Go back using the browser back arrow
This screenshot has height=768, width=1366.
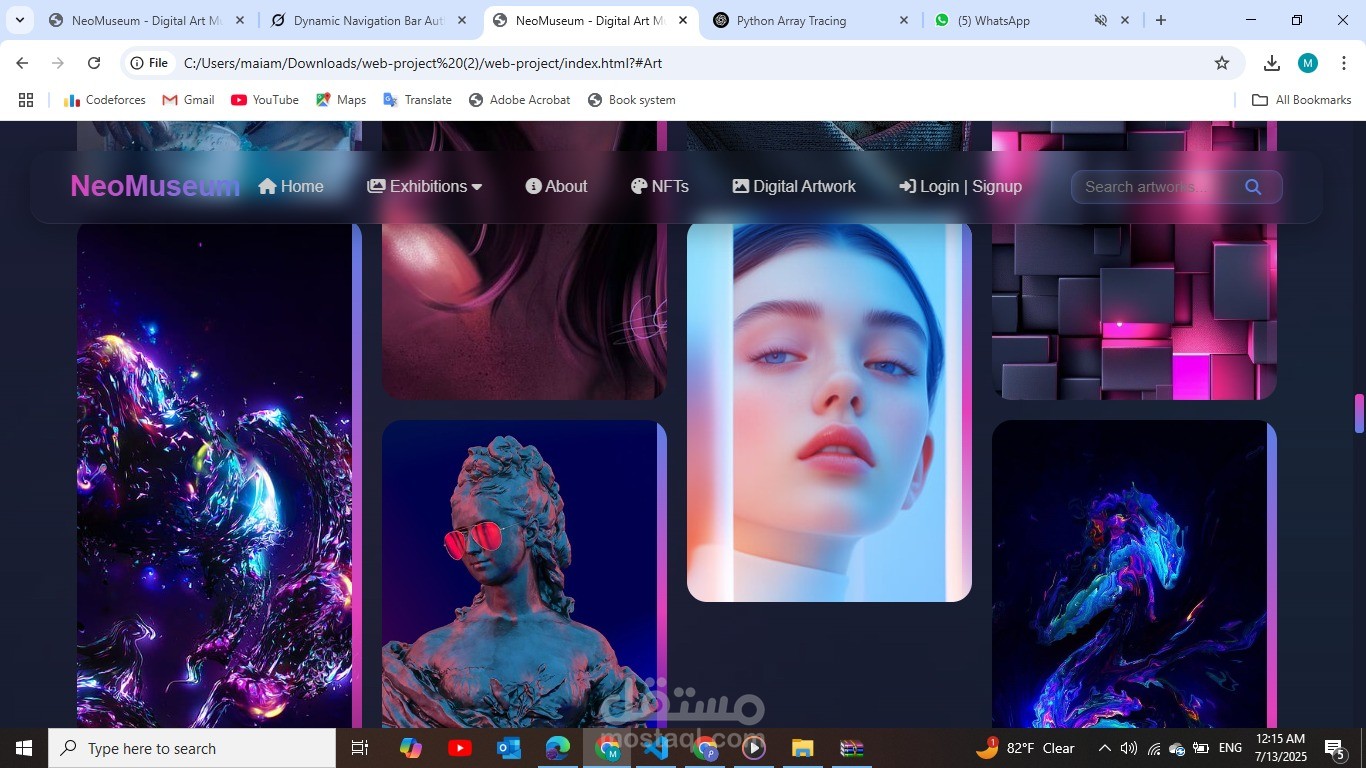click(22, 63)
